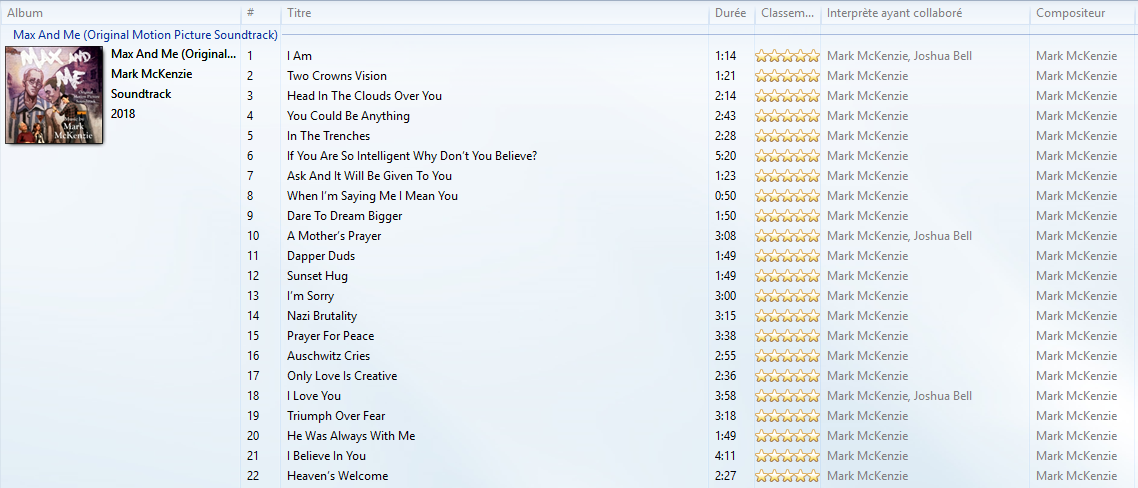
Task: Select album artist Mark McKenzie beside cover
Action: point(152,74)
